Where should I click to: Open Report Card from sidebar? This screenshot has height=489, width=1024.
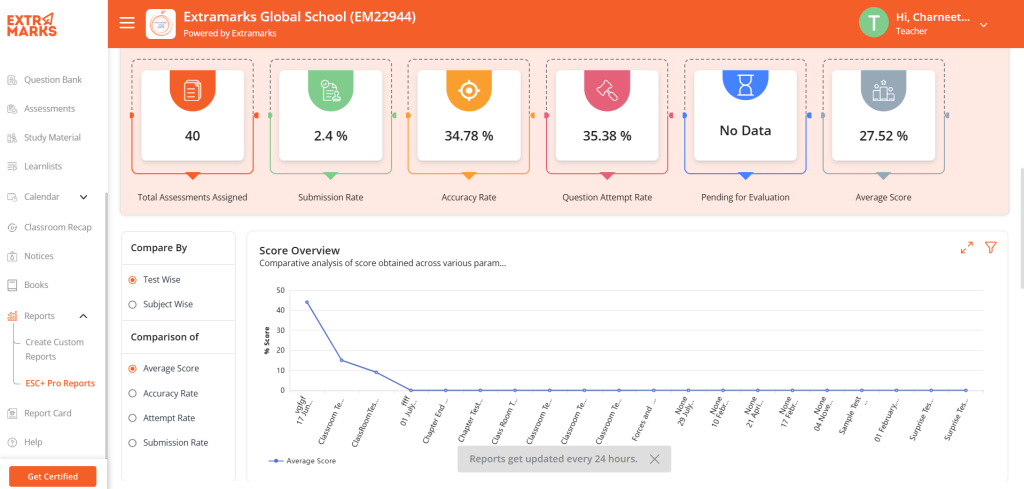(48, 413)
